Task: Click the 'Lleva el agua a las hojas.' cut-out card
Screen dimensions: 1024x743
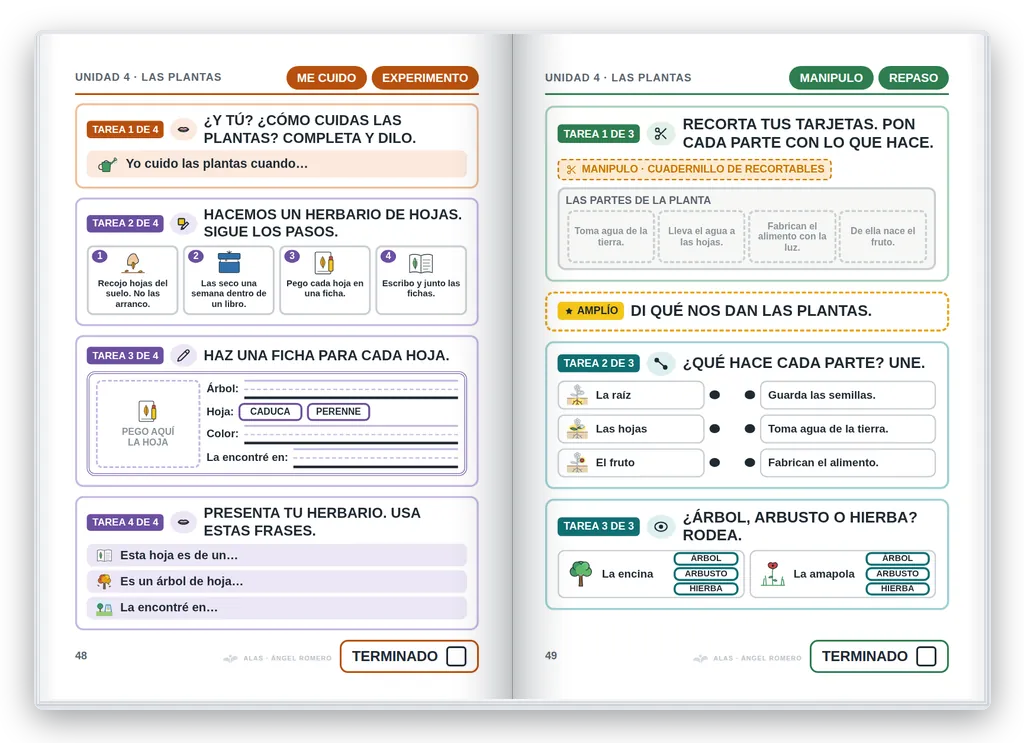Action: point(701,236)
